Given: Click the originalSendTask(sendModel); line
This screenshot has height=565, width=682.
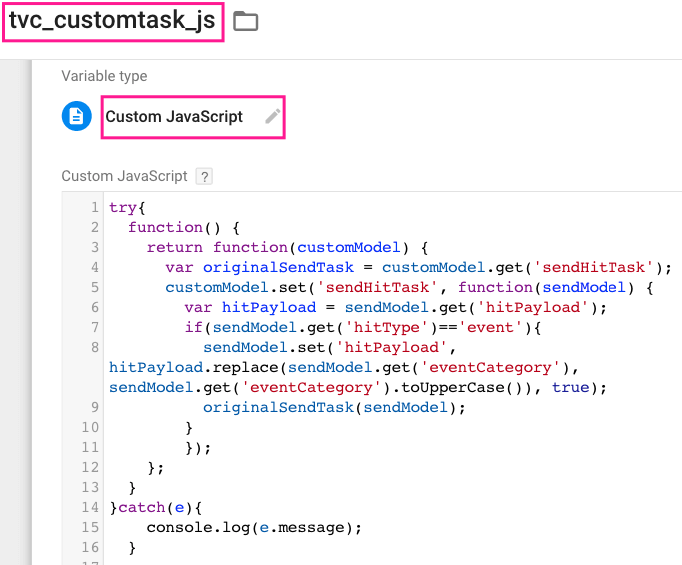Looking at the screenshot, I should [334, 408].
